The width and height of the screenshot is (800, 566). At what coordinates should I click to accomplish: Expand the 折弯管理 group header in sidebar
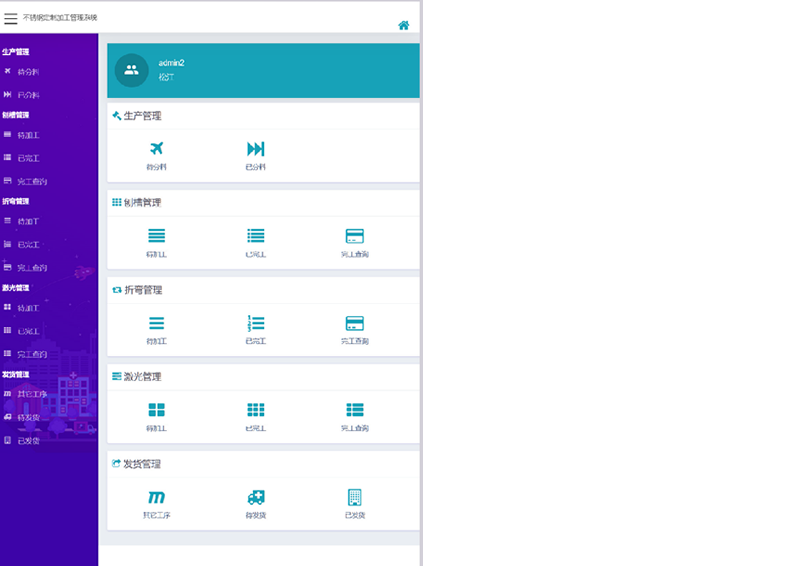click(16, 201)
